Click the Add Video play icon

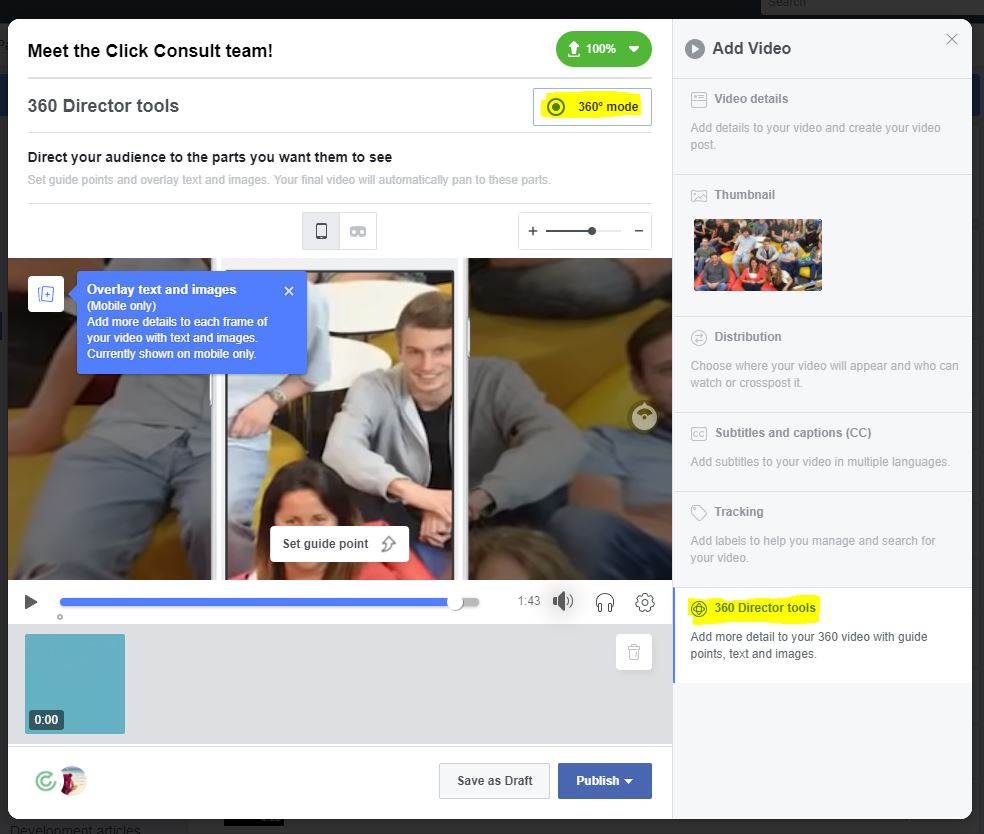(695, 48)
